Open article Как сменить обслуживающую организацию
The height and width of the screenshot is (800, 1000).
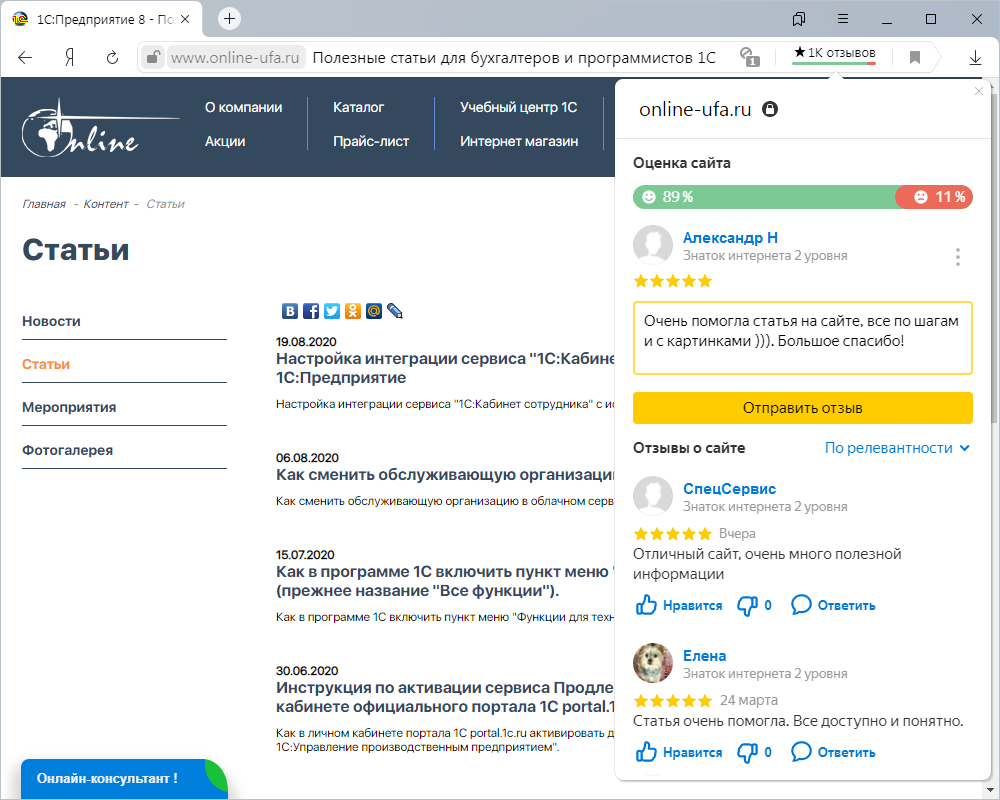(445, 475)
